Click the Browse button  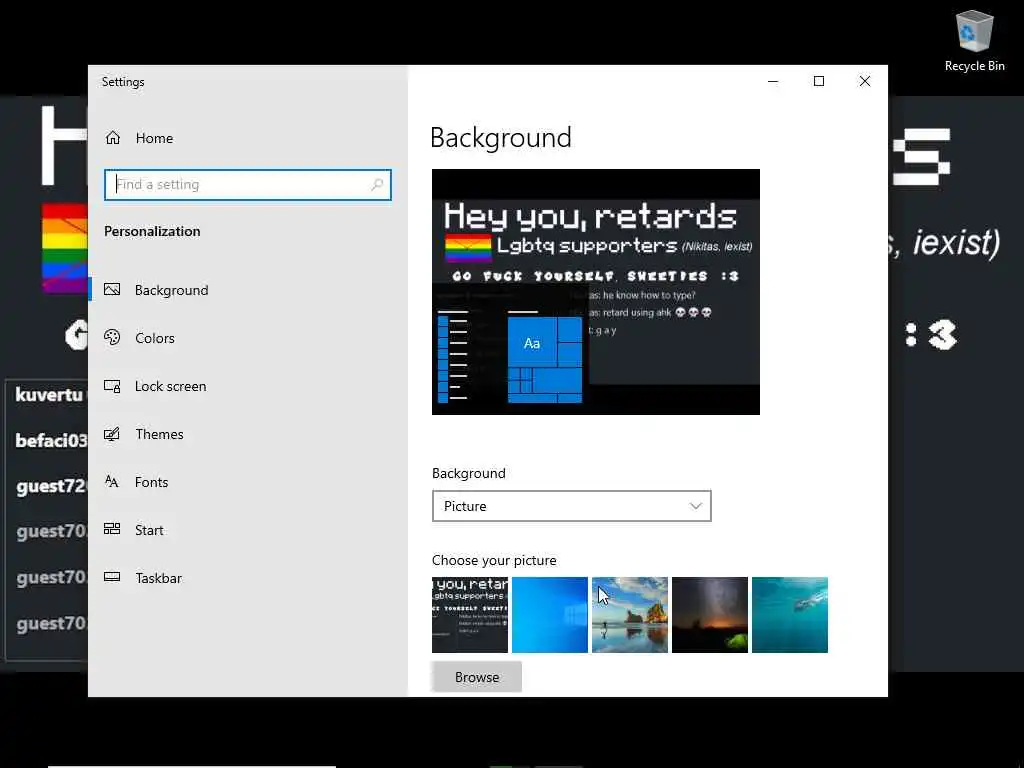pyautogui.click(x=477, y=677)
